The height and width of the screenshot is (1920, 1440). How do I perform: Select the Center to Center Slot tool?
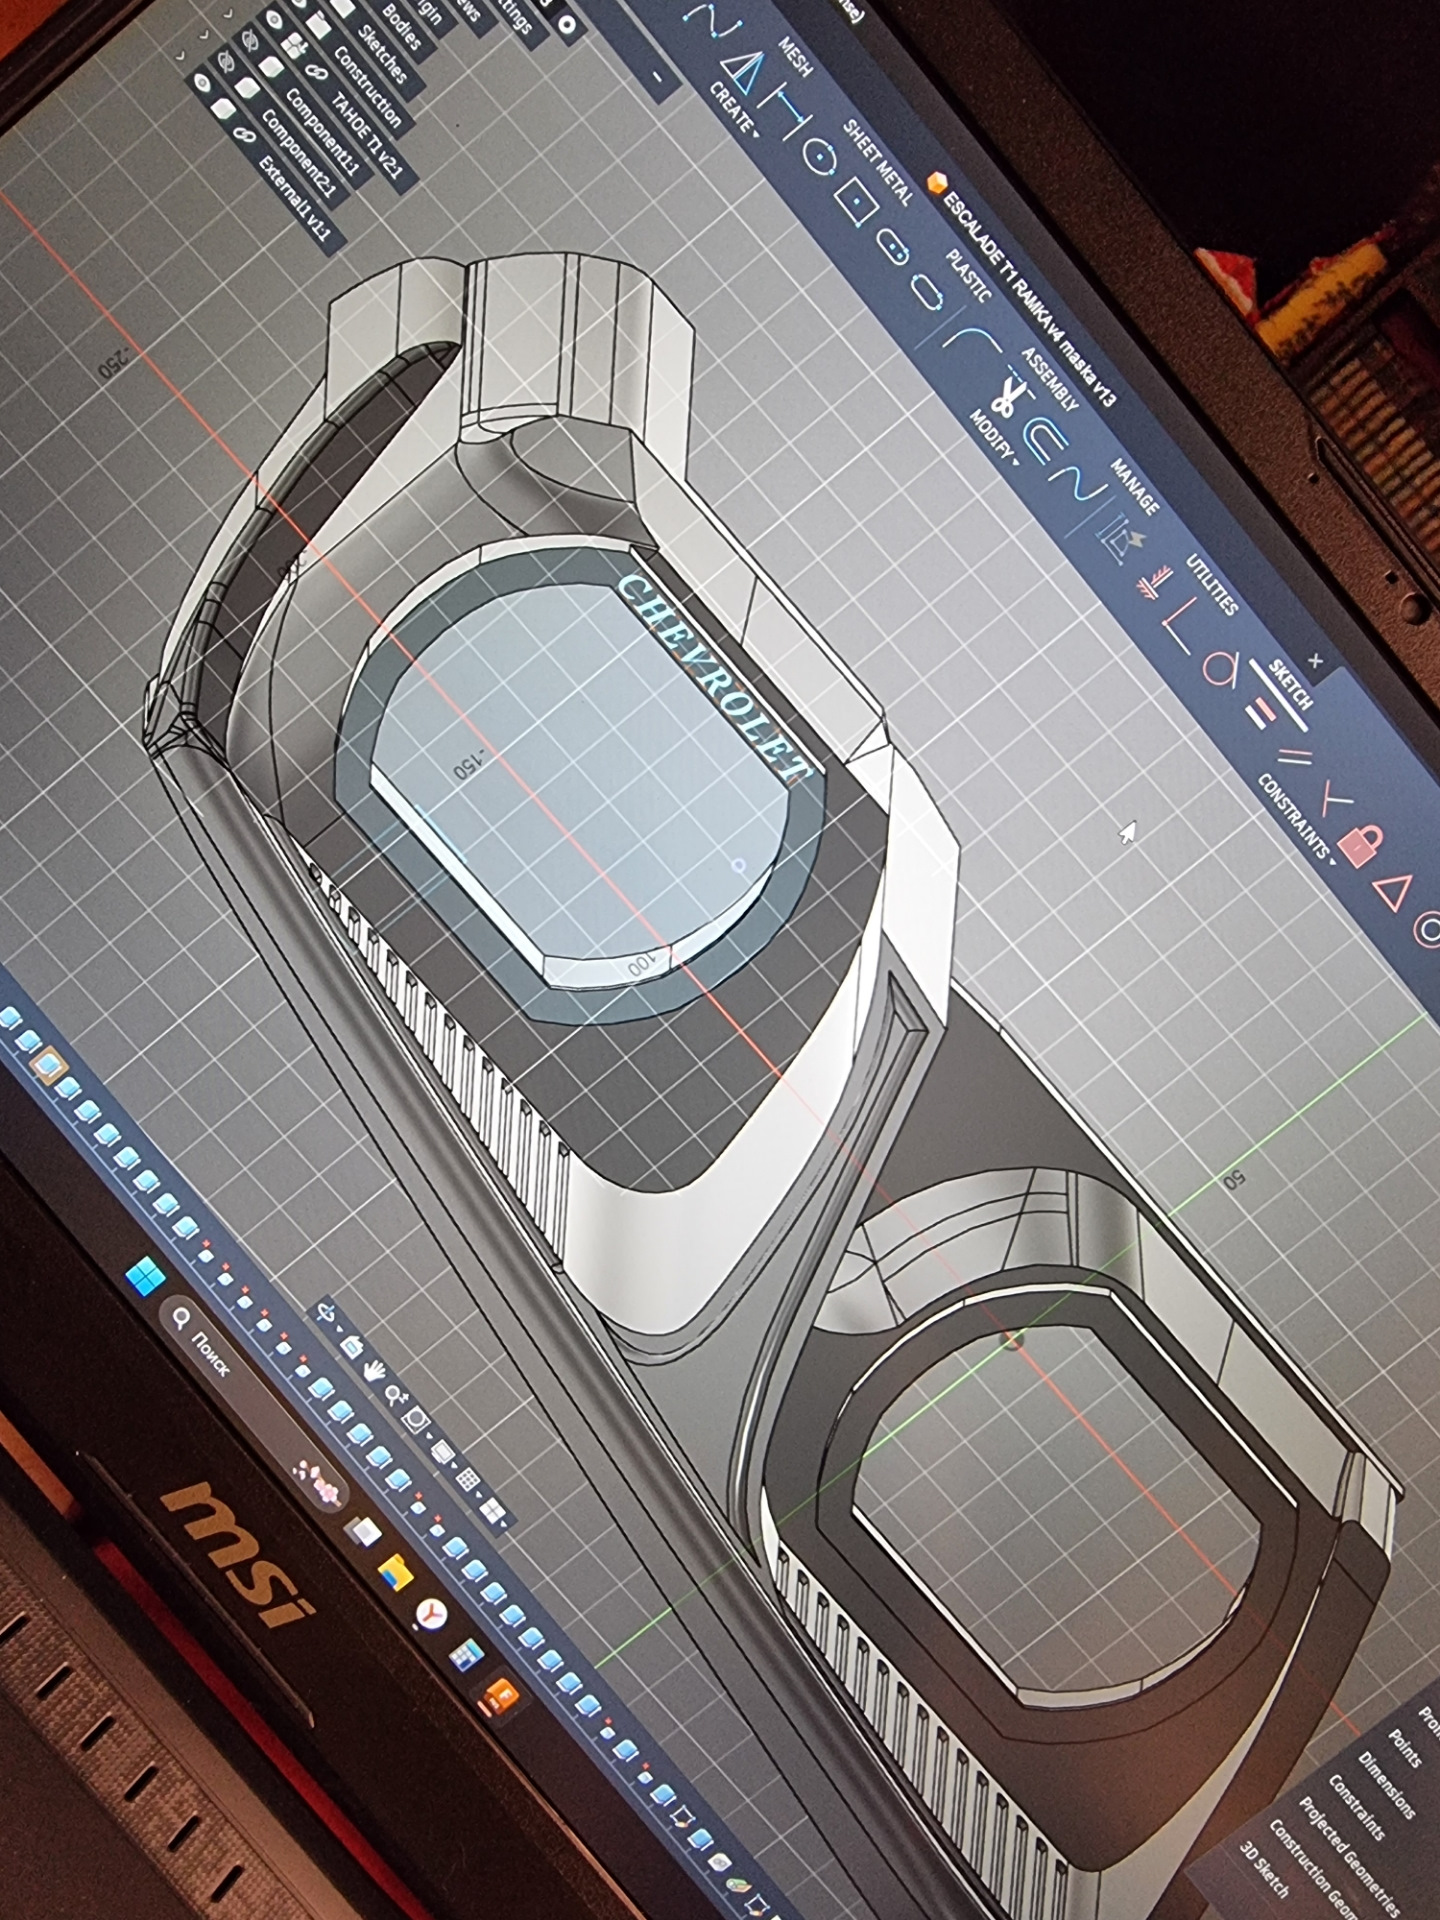(893, 245)
